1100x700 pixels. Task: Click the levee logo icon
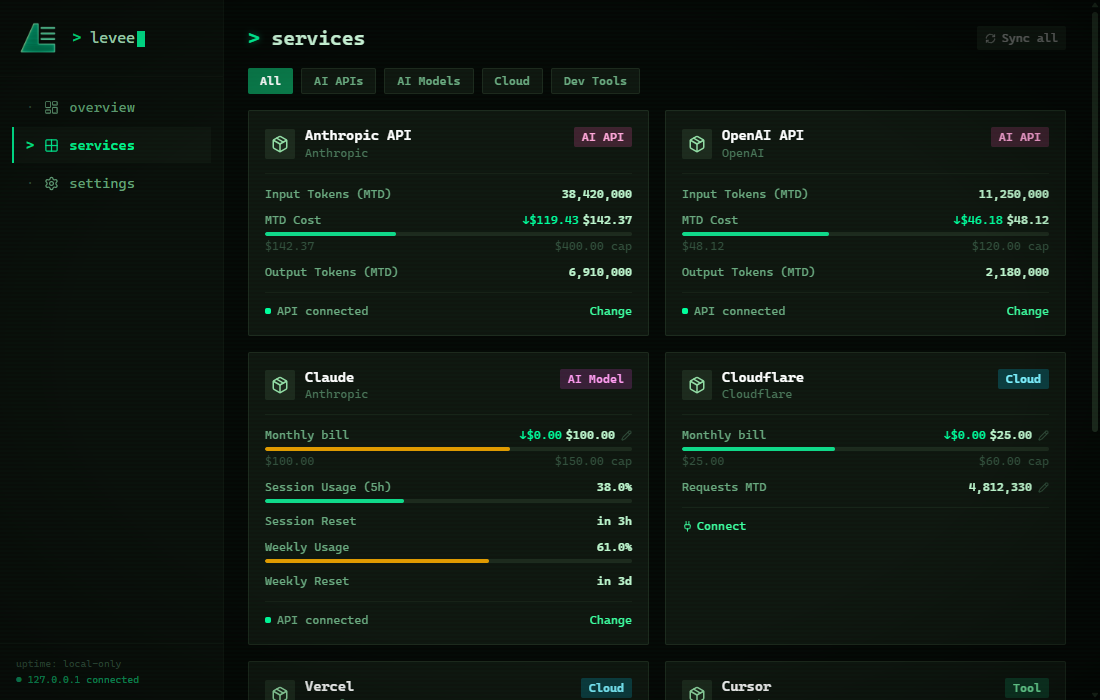click(x=39, y=38)
